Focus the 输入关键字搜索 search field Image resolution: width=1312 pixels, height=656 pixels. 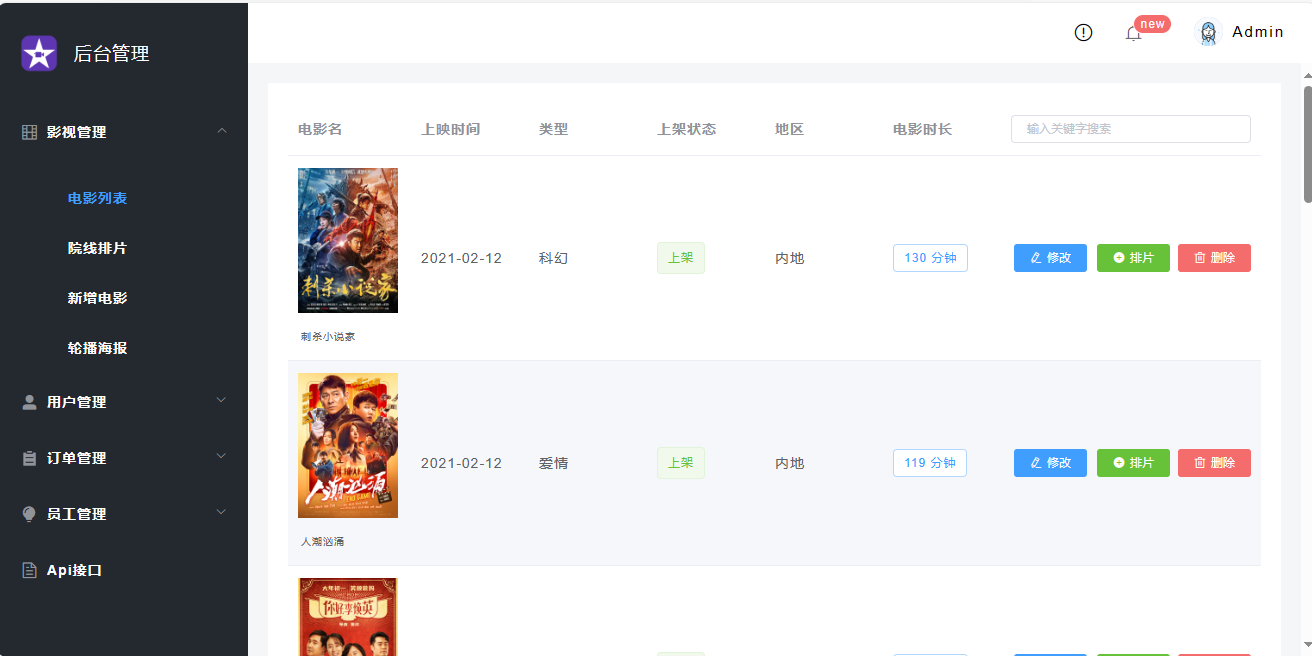click(1130, 129)
